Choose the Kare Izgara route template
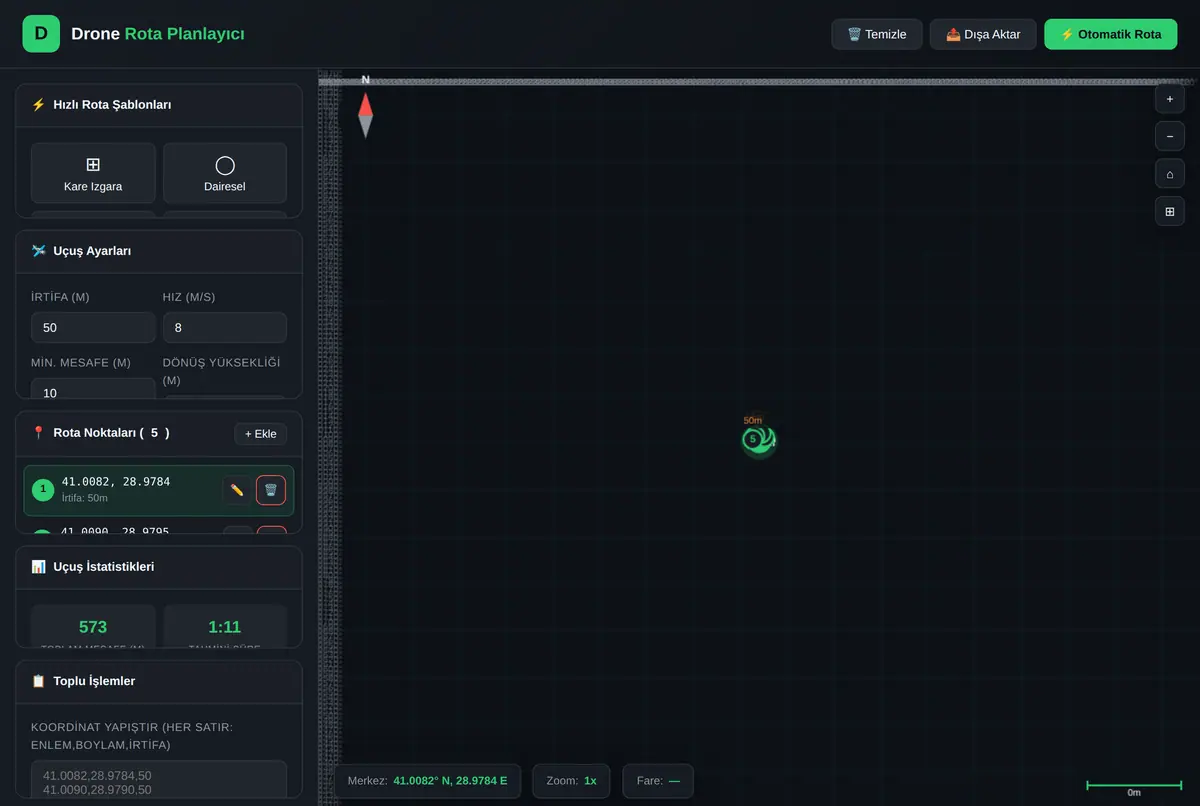 [93, 173]
